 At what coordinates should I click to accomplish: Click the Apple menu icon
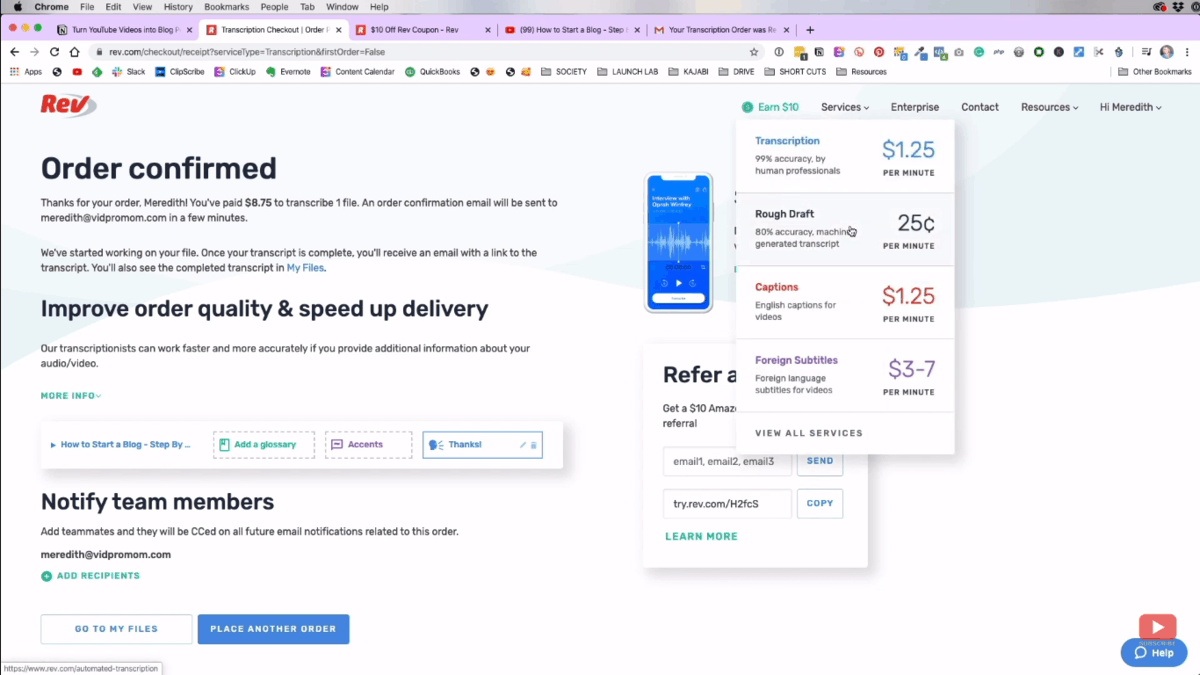point(16,7)
